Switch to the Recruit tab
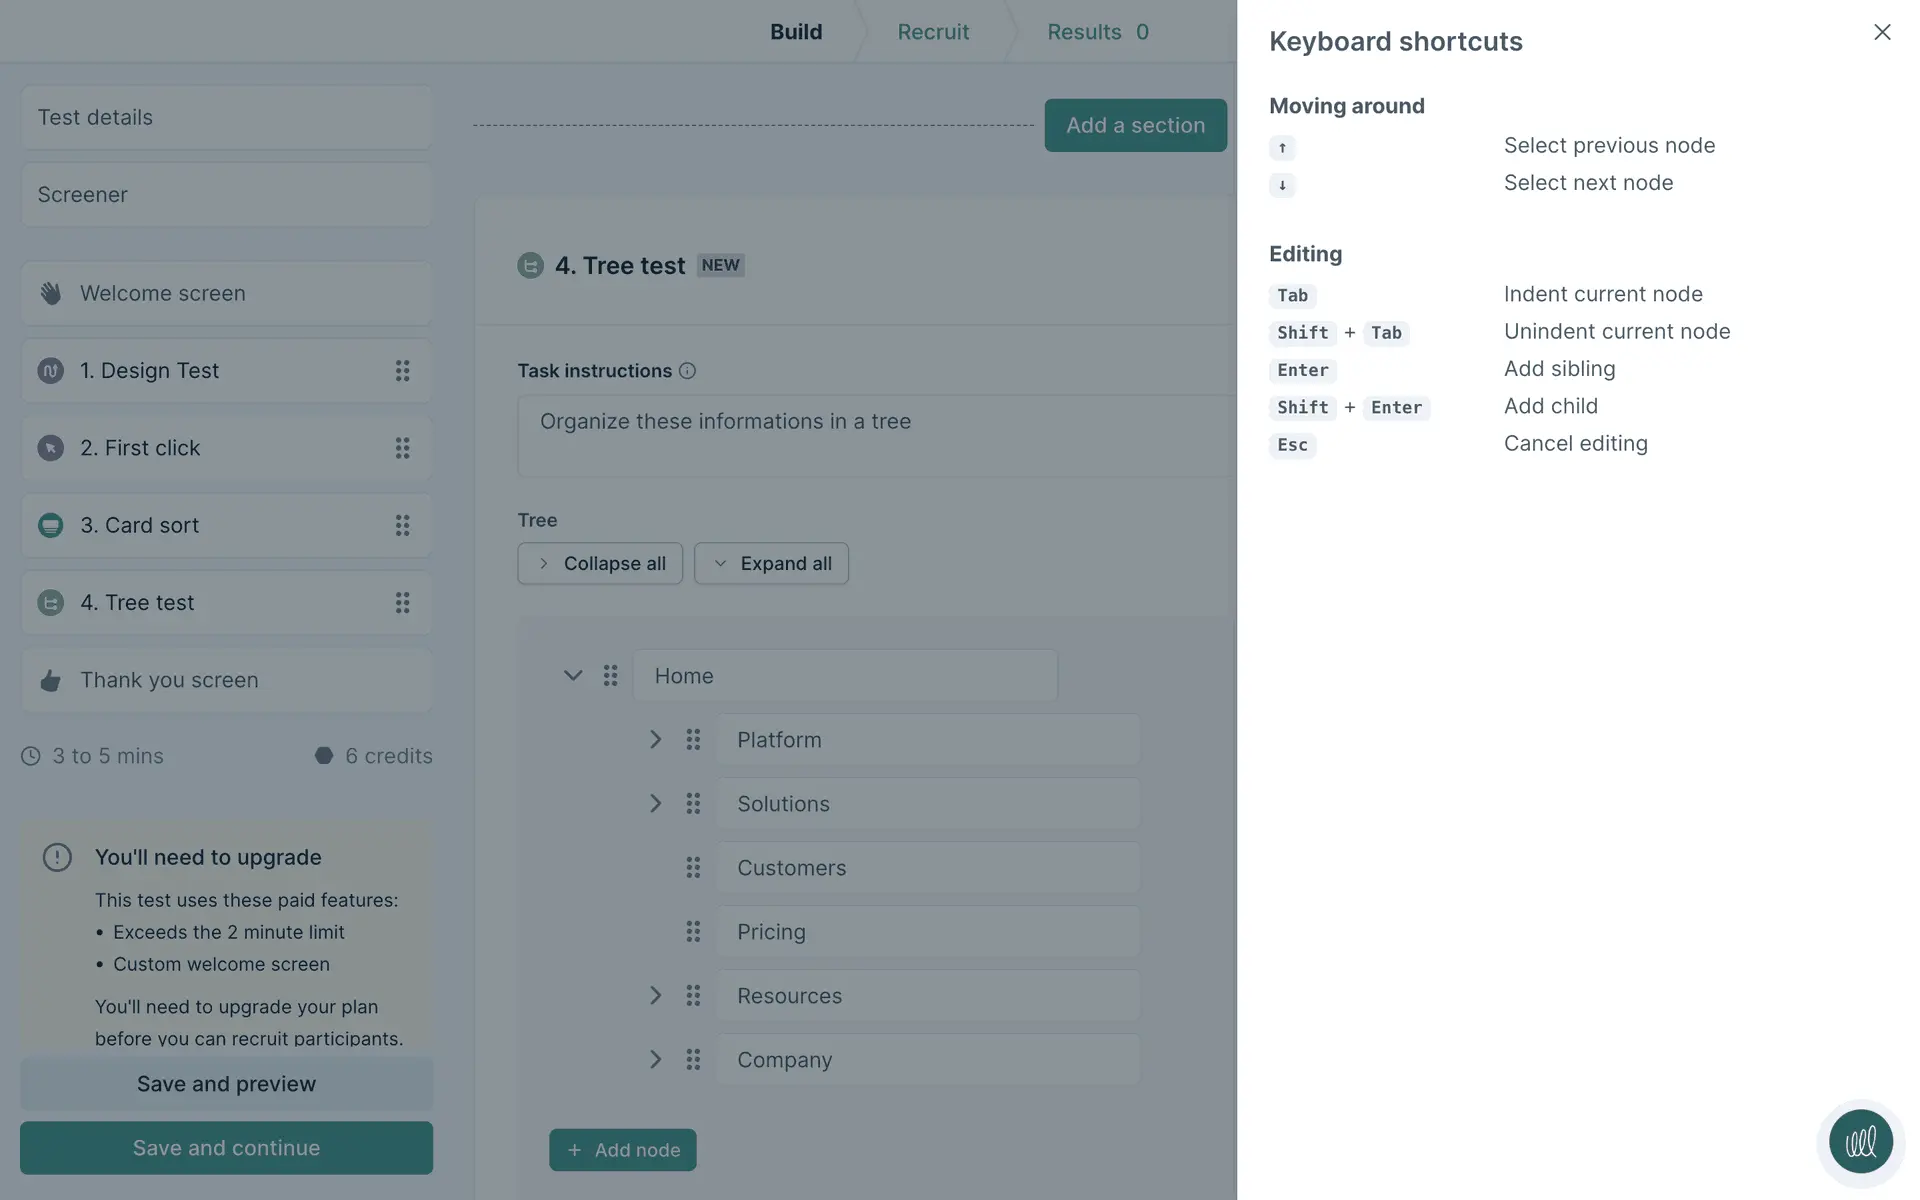 pos(932,32)
